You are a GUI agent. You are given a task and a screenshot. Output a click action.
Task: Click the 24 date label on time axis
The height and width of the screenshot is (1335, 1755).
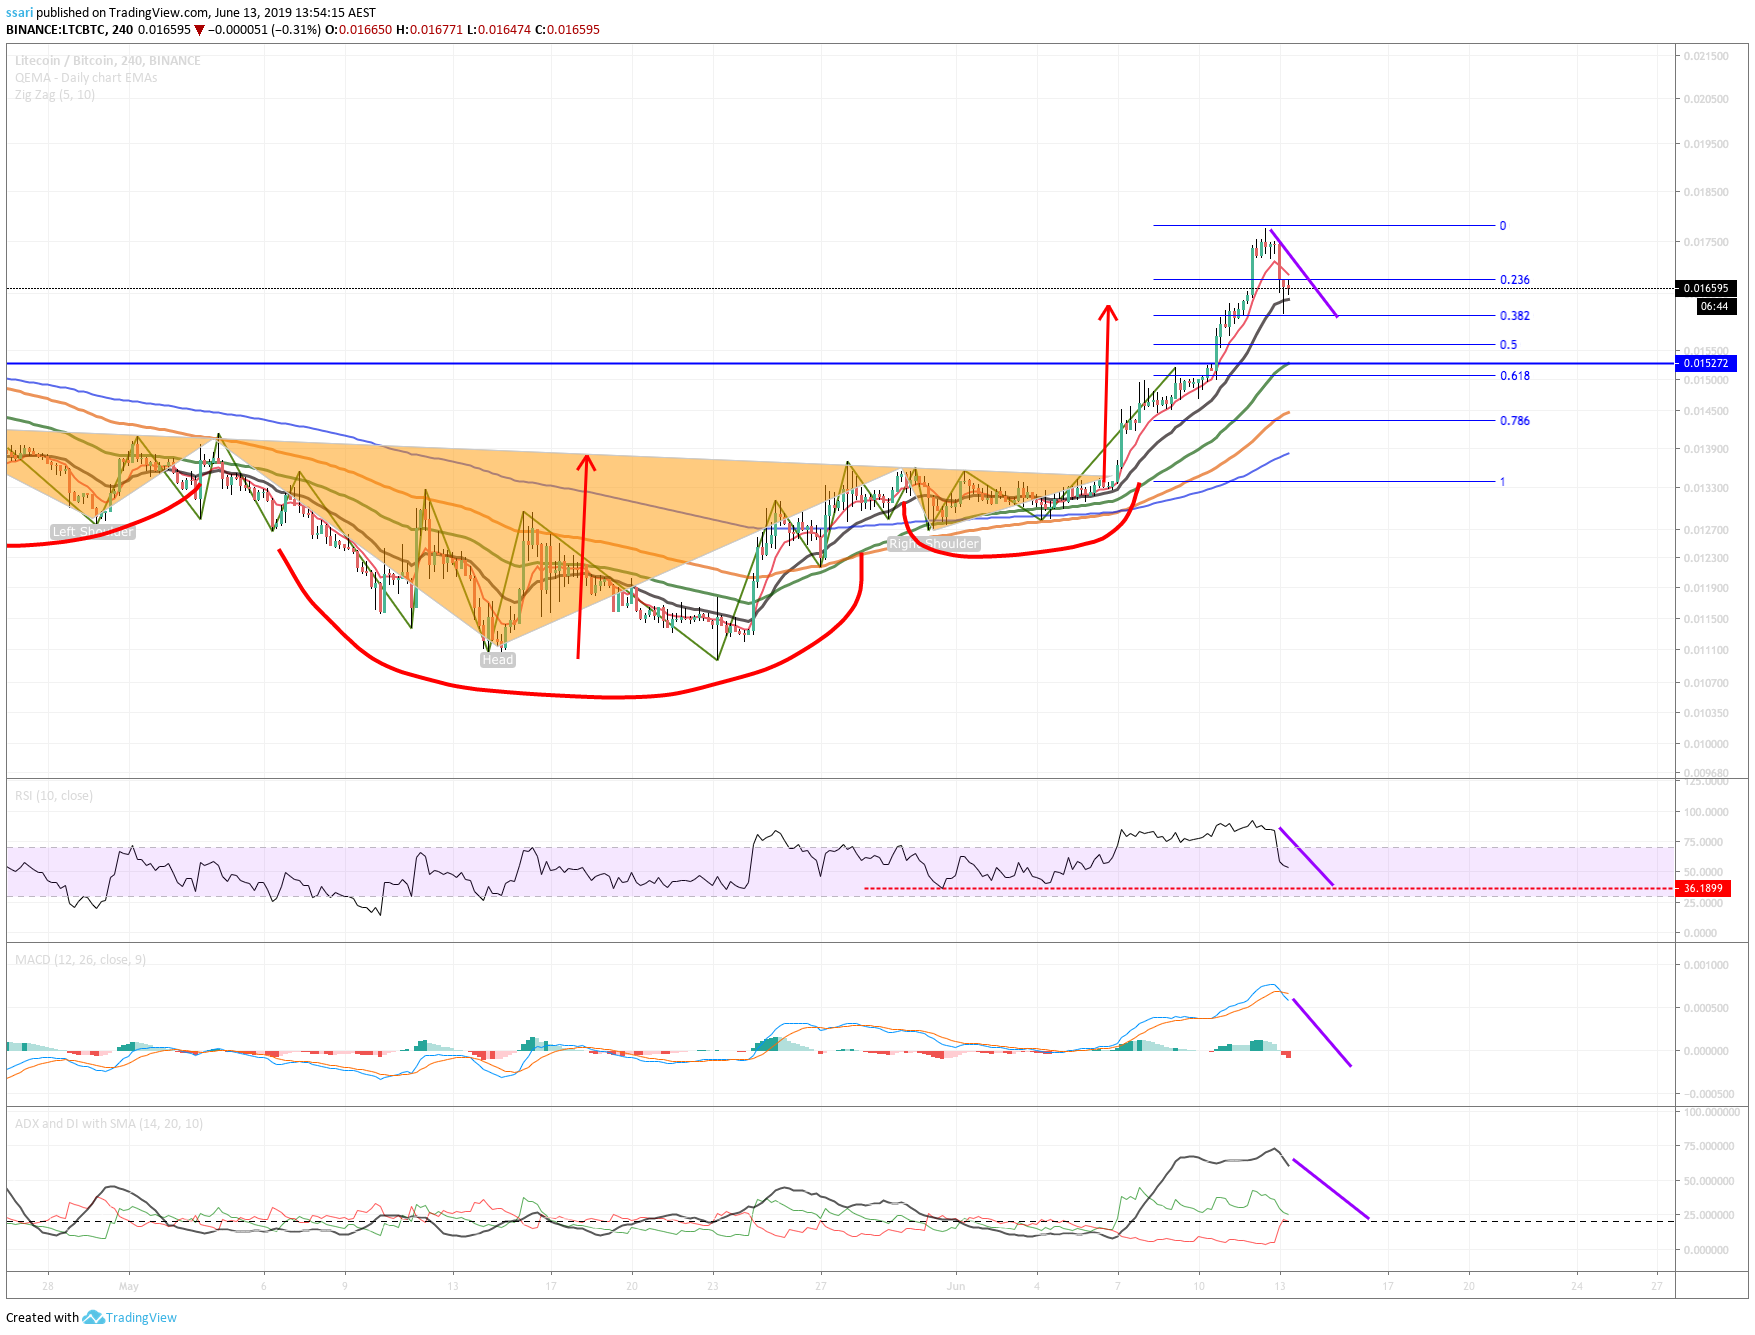tap(1577, 1286)
